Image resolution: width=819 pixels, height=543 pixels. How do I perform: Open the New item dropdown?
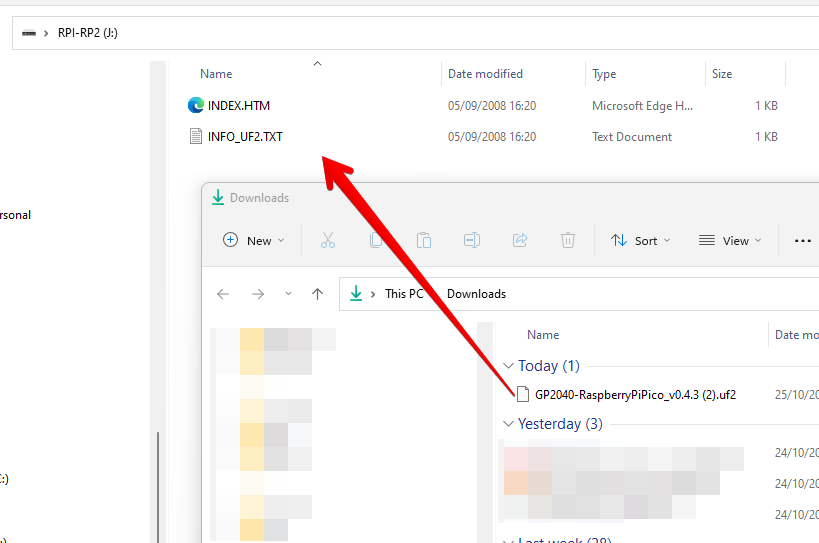pyautogui.click(x=253, y=241)
